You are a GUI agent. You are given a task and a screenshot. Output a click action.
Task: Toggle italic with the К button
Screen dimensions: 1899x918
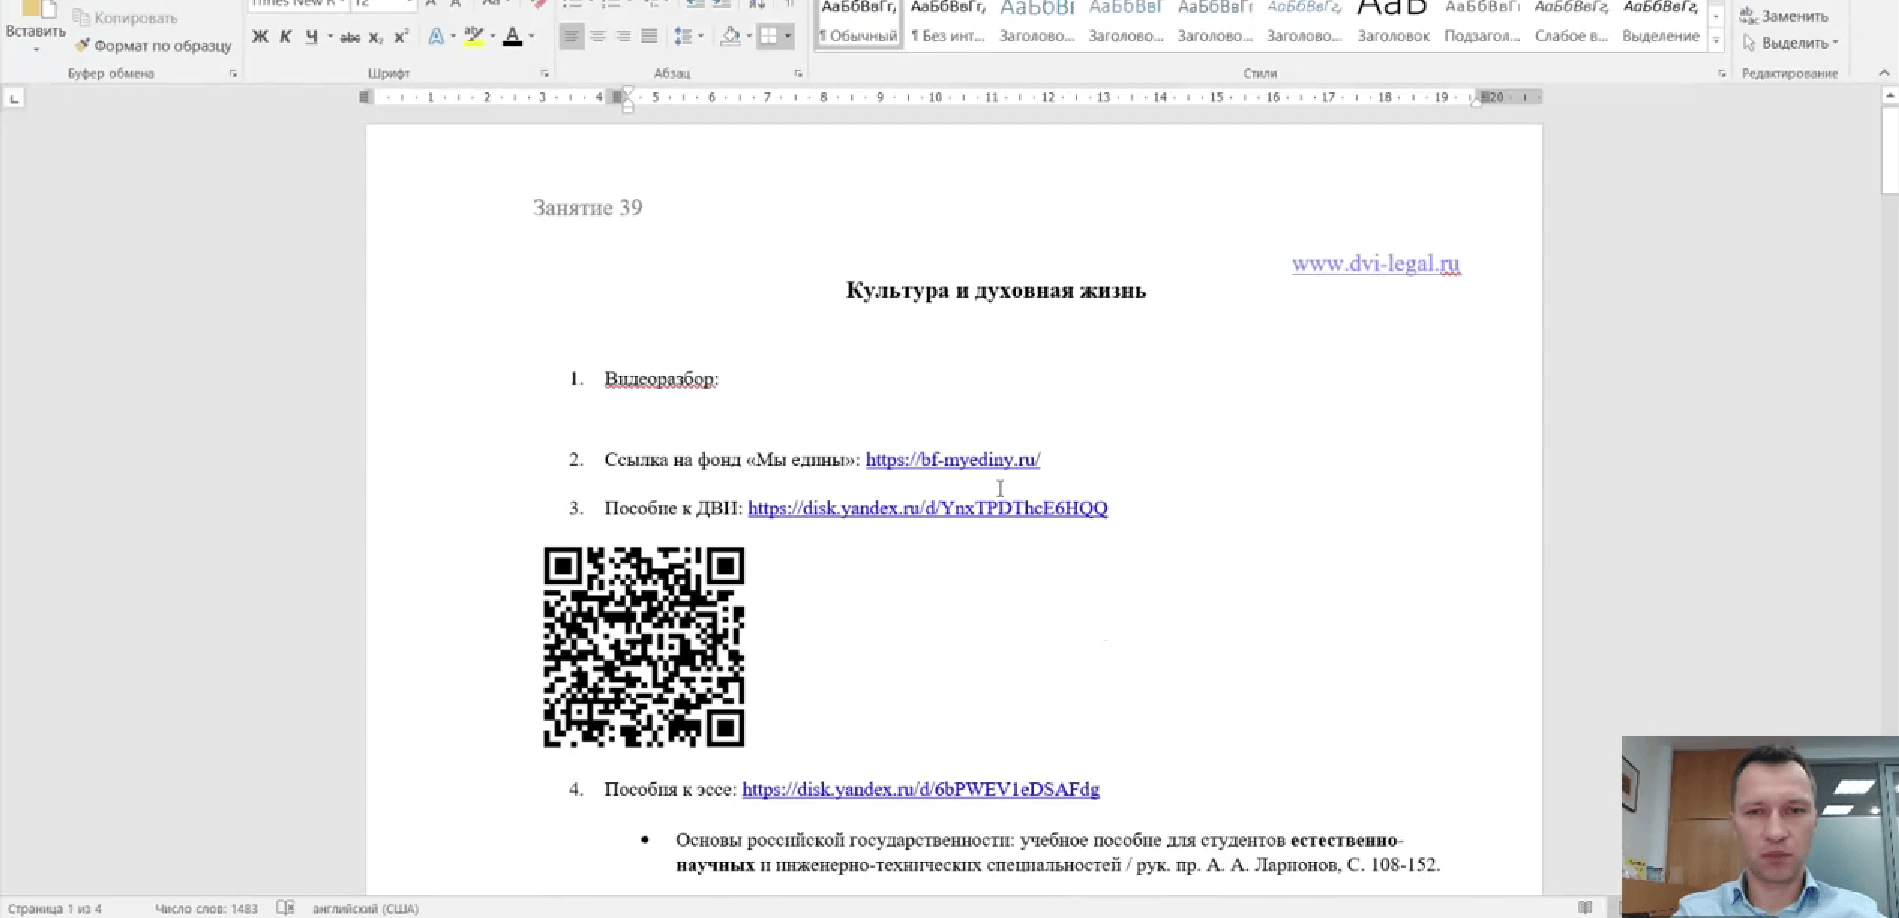pyautogui.click(x=285, y=36)
